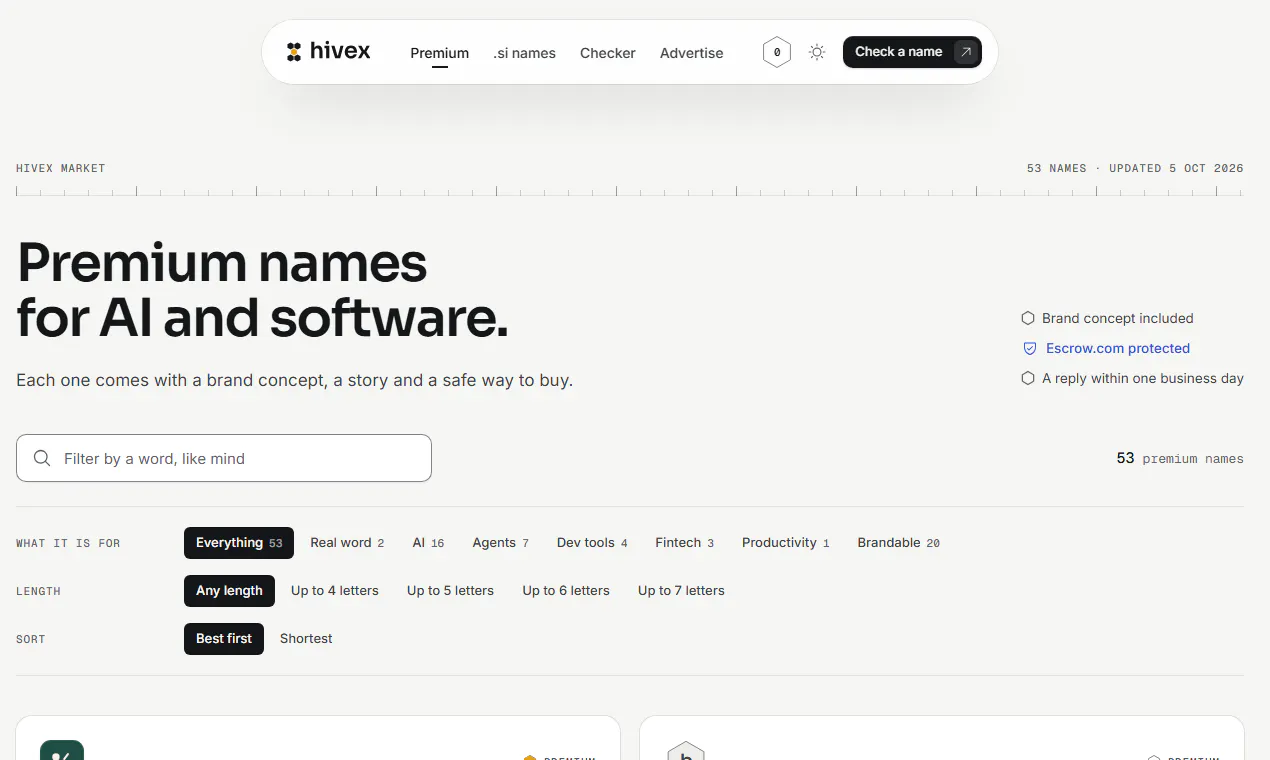Click the arrow icon in Check a name
This screenshot has height=760, width=1270.
pyautogui.click(x=965, y=52)
